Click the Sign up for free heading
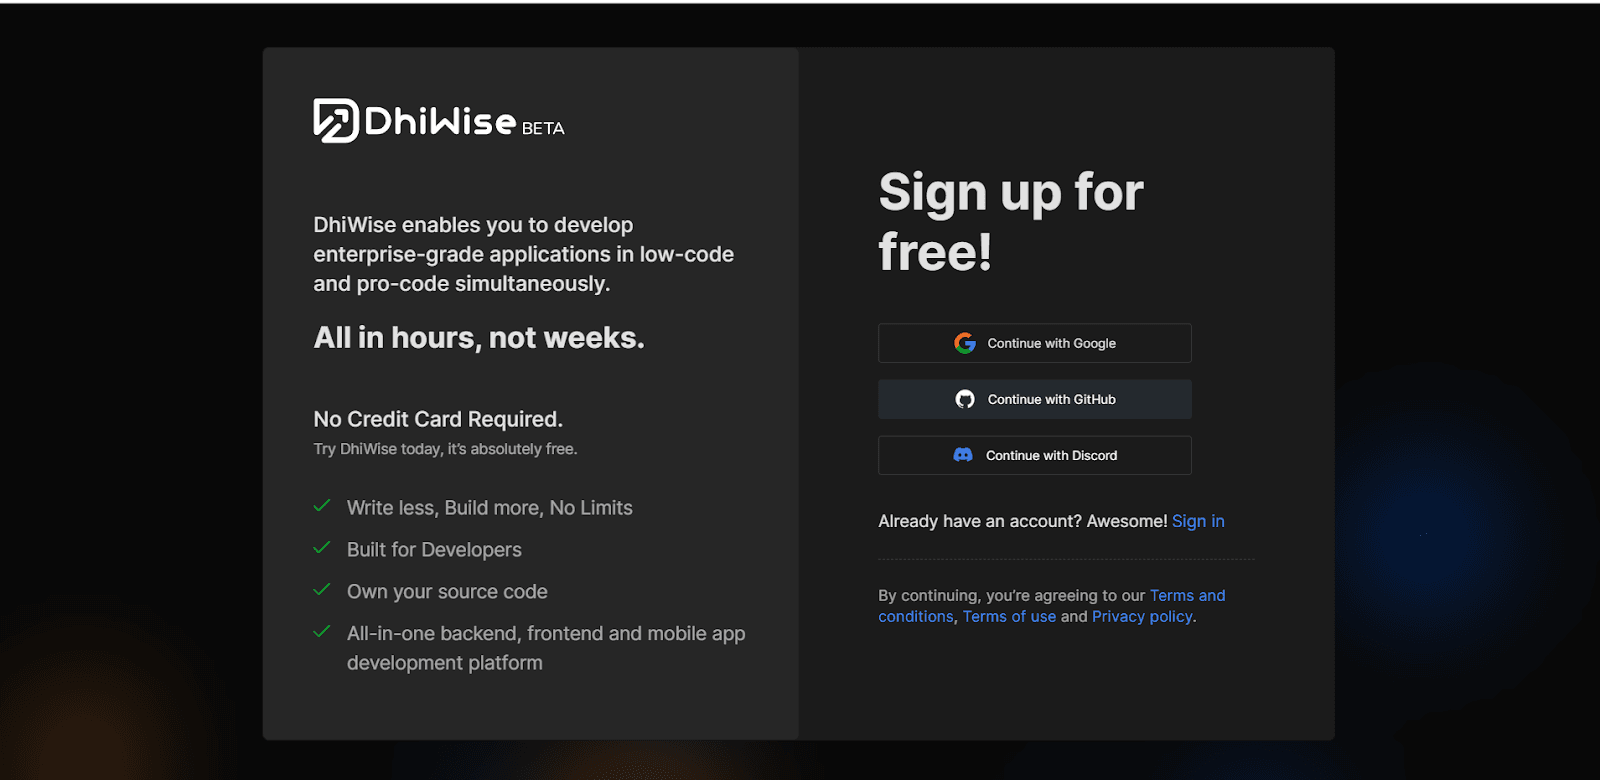This screenshot has height=780, width=1600. (1011, 221)
